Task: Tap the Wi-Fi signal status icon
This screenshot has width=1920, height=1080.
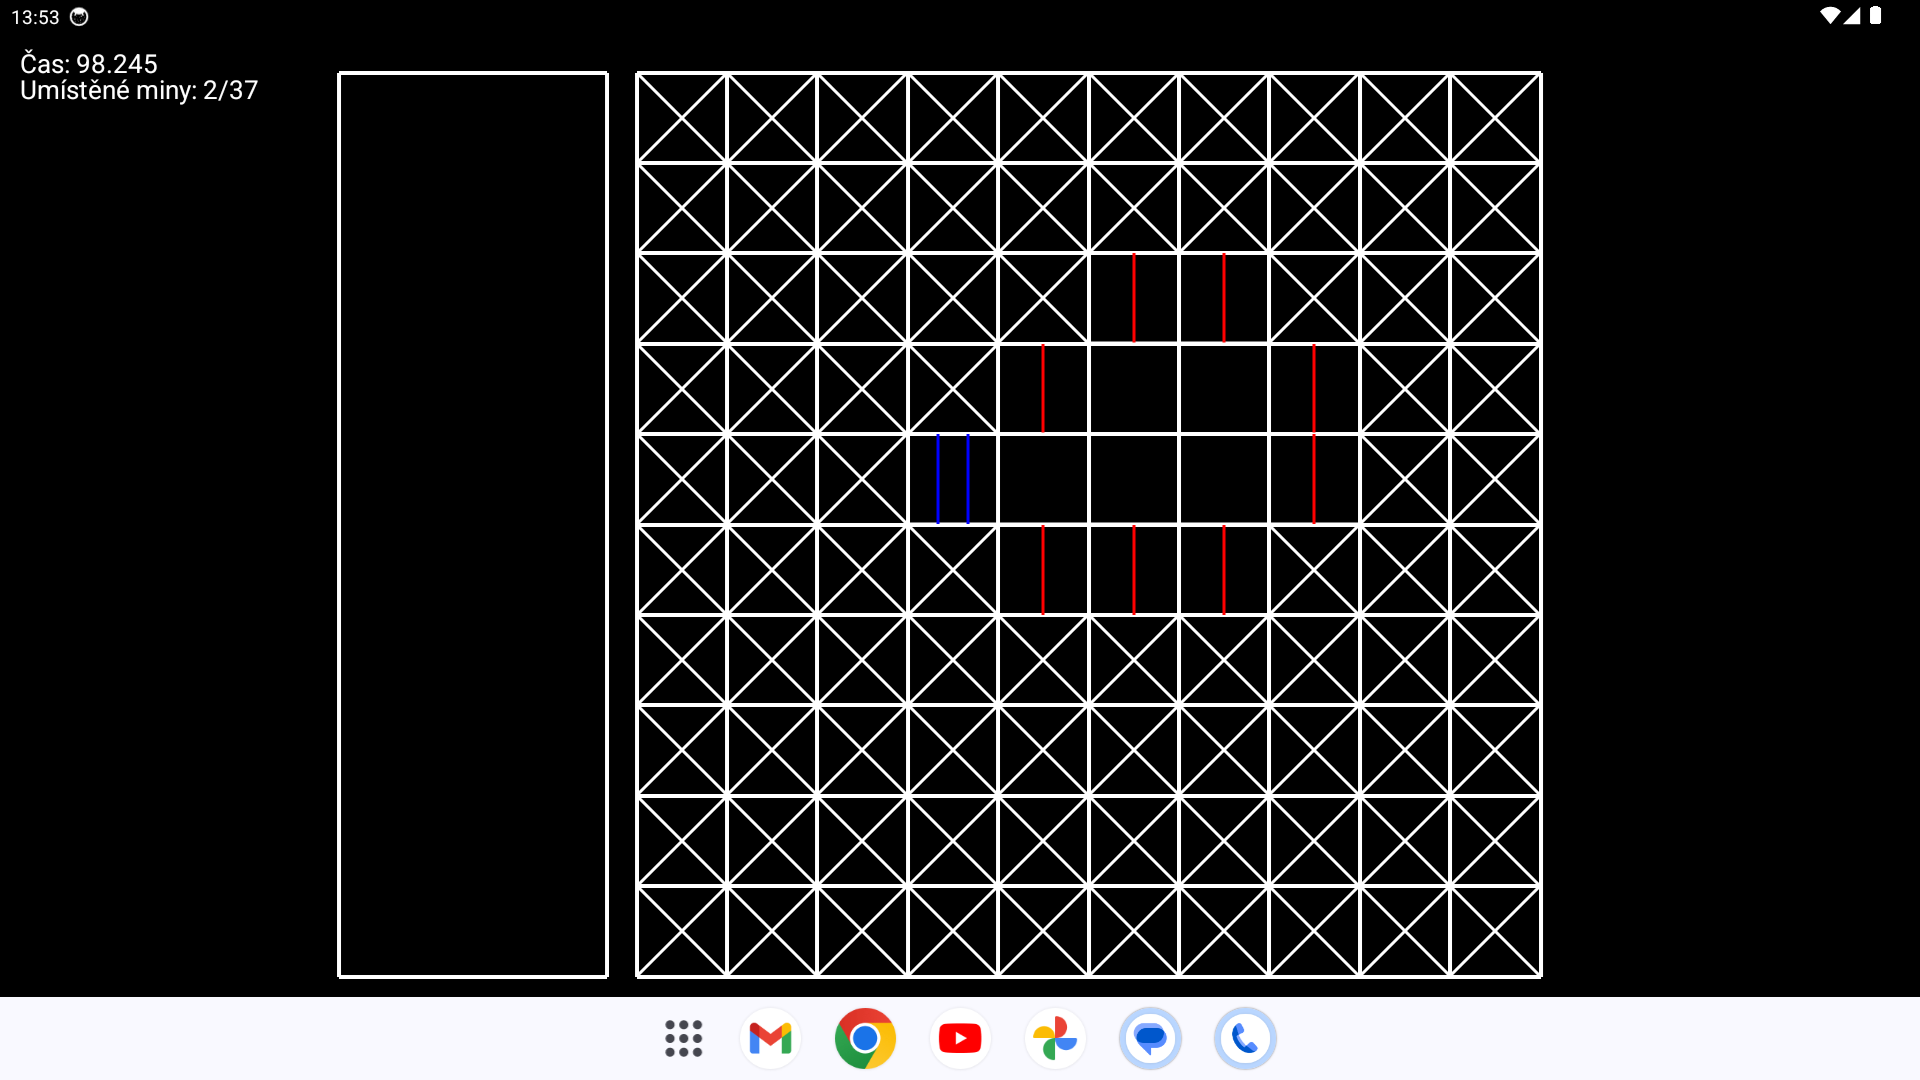Action: (x=1829, y=16)
